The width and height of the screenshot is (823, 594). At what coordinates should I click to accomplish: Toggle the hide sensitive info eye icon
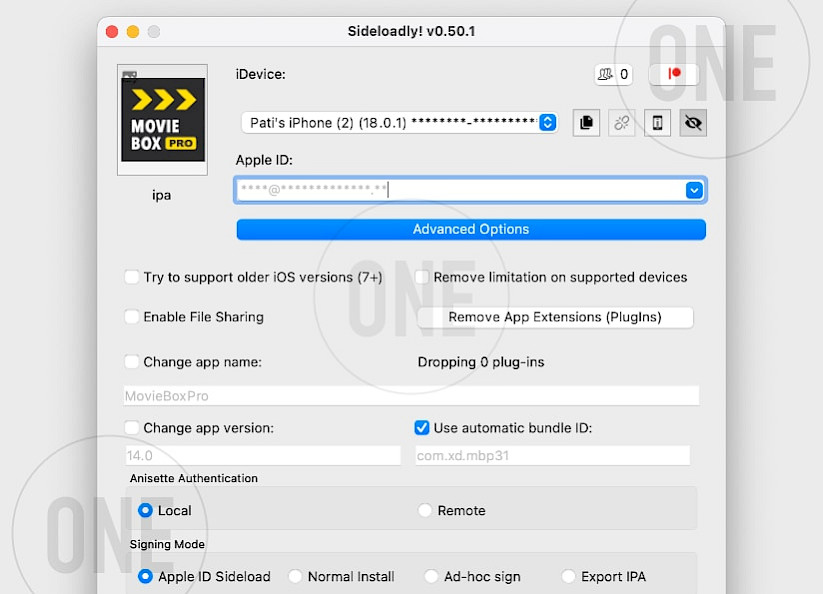click(x=693, y=123)
